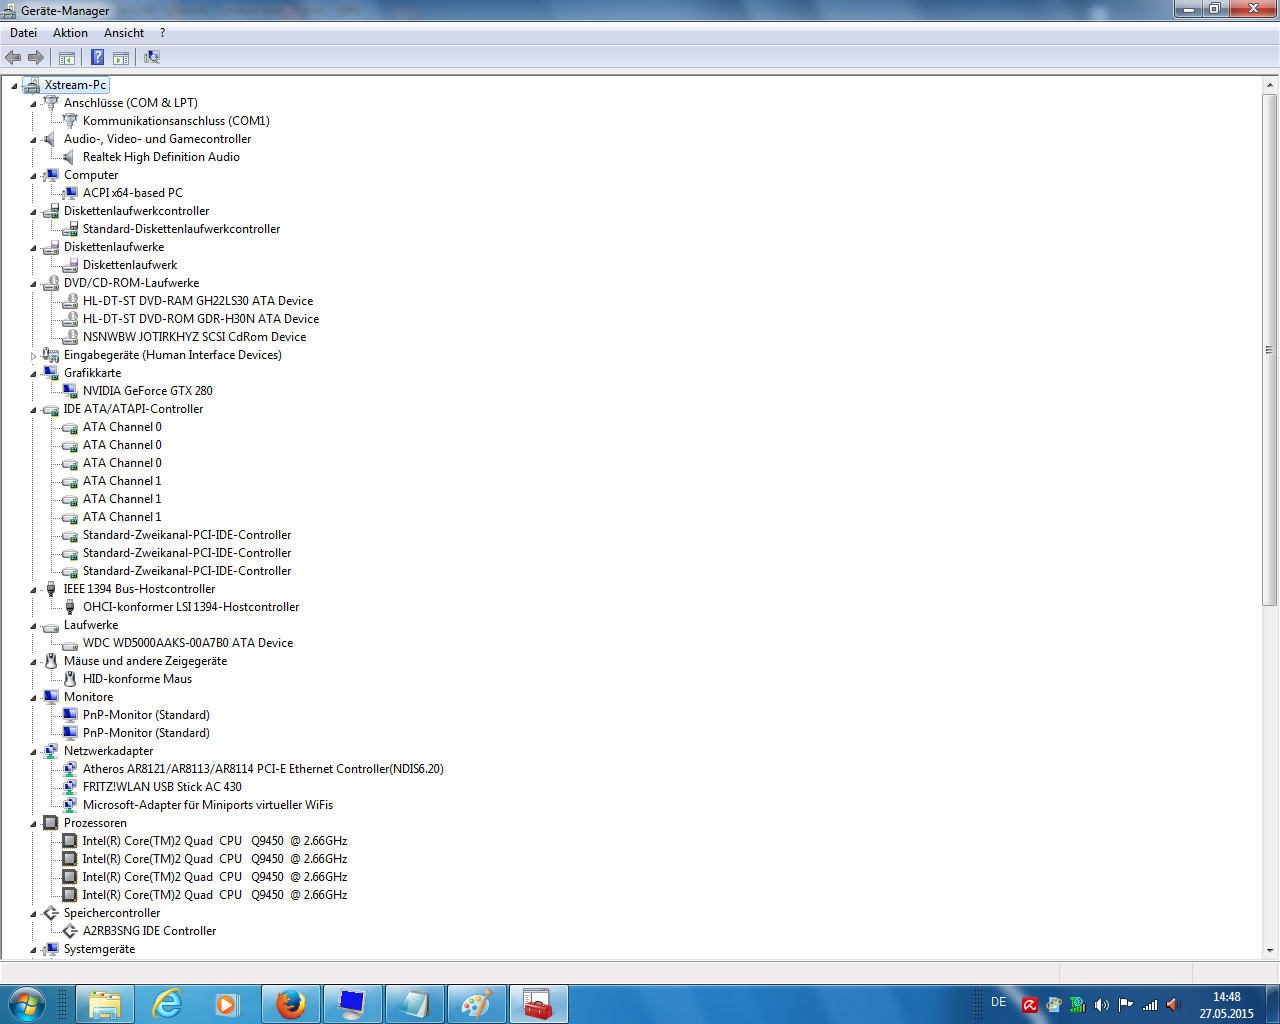Viewport: 1280px width, 1024px height.
Task: Launch Internet Explorer from the taskbar
Action: coord(167,1004)
